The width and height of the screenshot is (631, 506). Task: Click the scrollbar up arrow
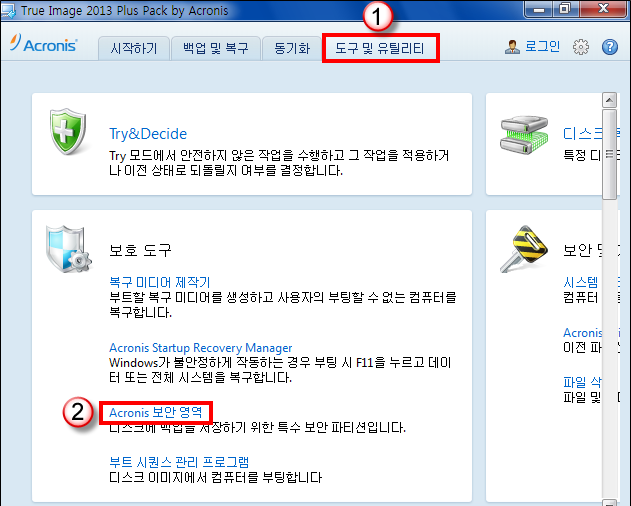pyautogui.click(x=609, y=100)
